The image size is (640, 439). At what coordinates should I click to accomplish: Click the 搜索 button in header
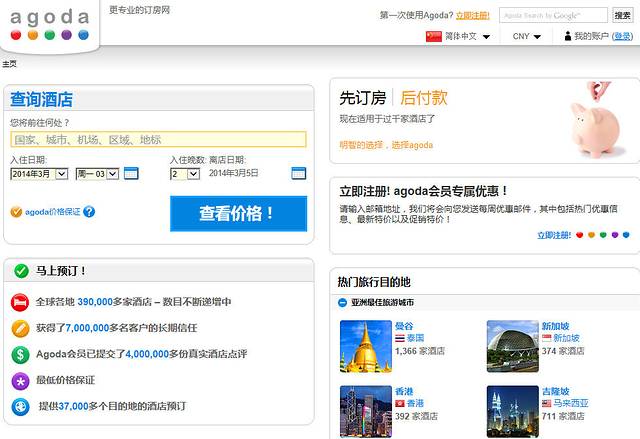tap(622, 16)
